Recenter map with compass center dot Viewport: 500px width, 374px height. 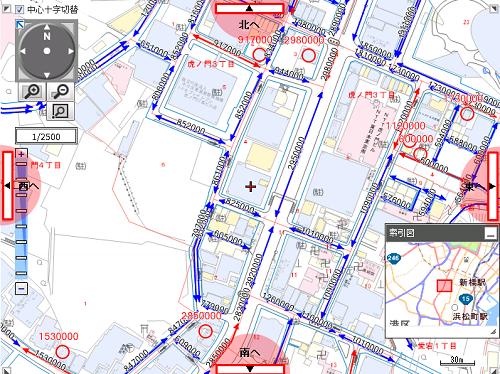pyautogui.click(x=47, y=51)
